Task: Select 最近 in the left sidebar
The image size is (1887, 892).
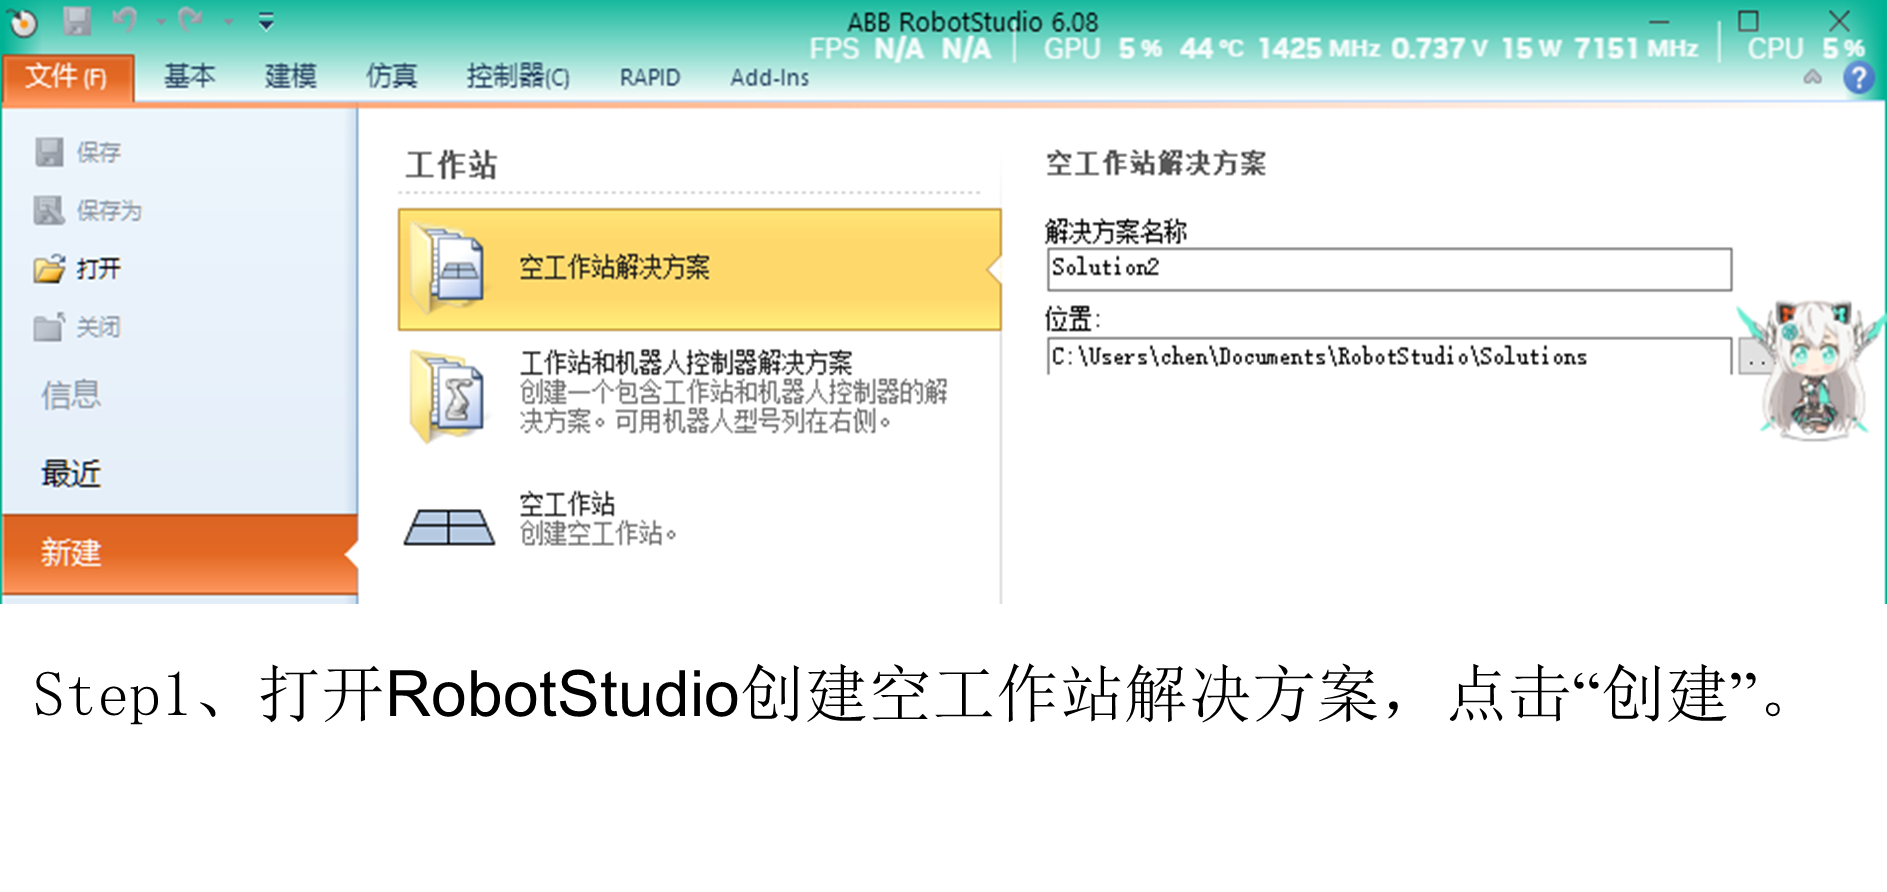Action: pos(71,473)
